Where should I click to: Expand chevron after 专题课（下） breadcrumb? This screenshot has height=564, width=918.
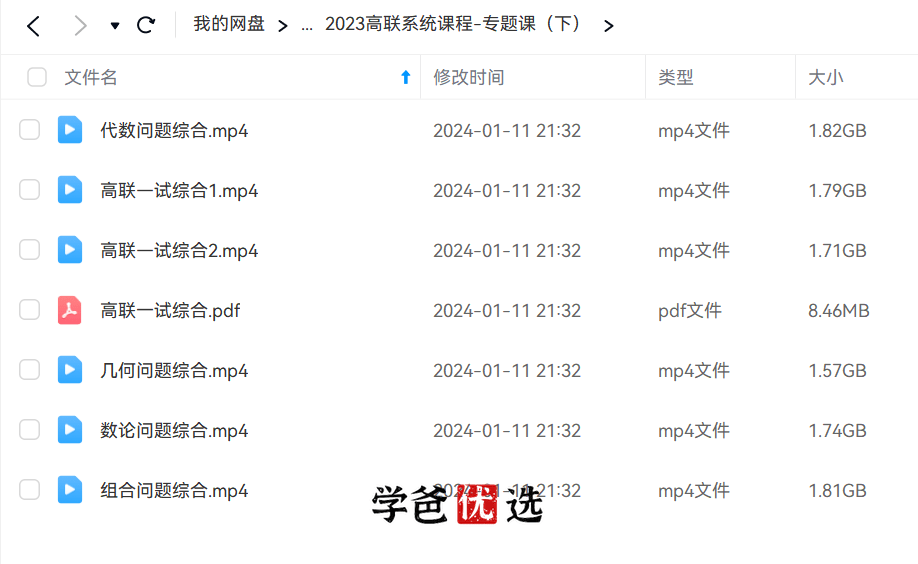coord(609,26)
